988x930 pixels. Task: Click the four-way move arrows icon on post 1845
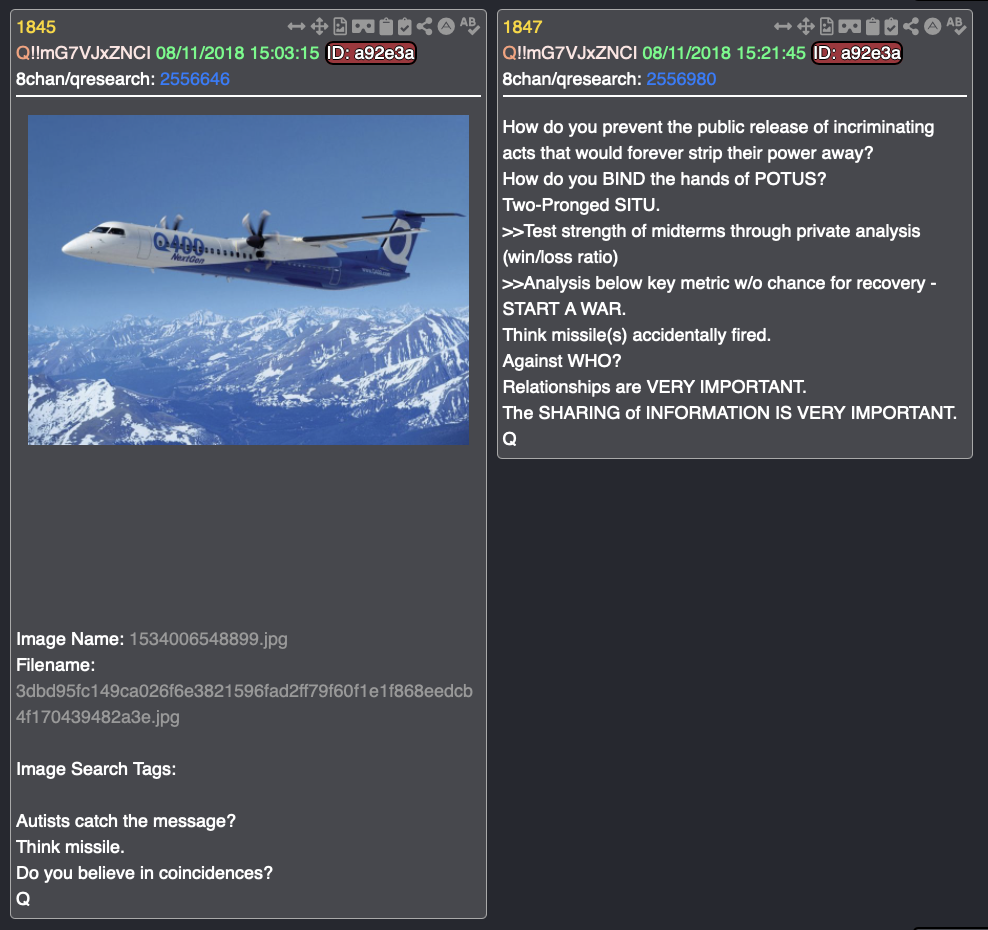point(319,26)
